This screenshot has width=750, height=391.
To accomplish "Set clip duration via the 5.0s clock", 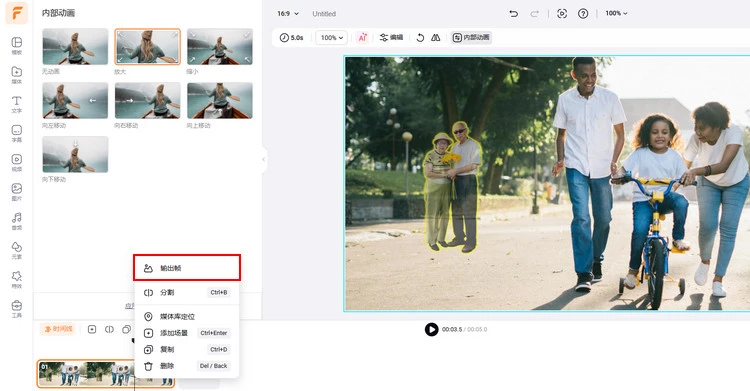I will coord(292,37).
